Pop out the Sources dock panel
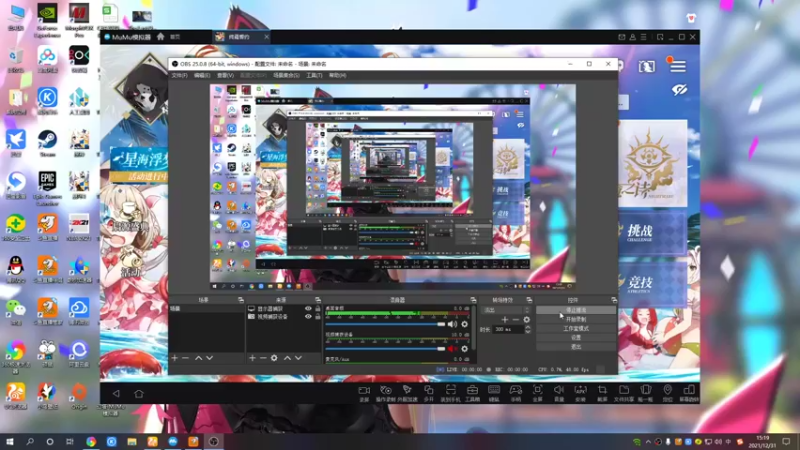This screenshot has width=800, height=450. (318, 300)
